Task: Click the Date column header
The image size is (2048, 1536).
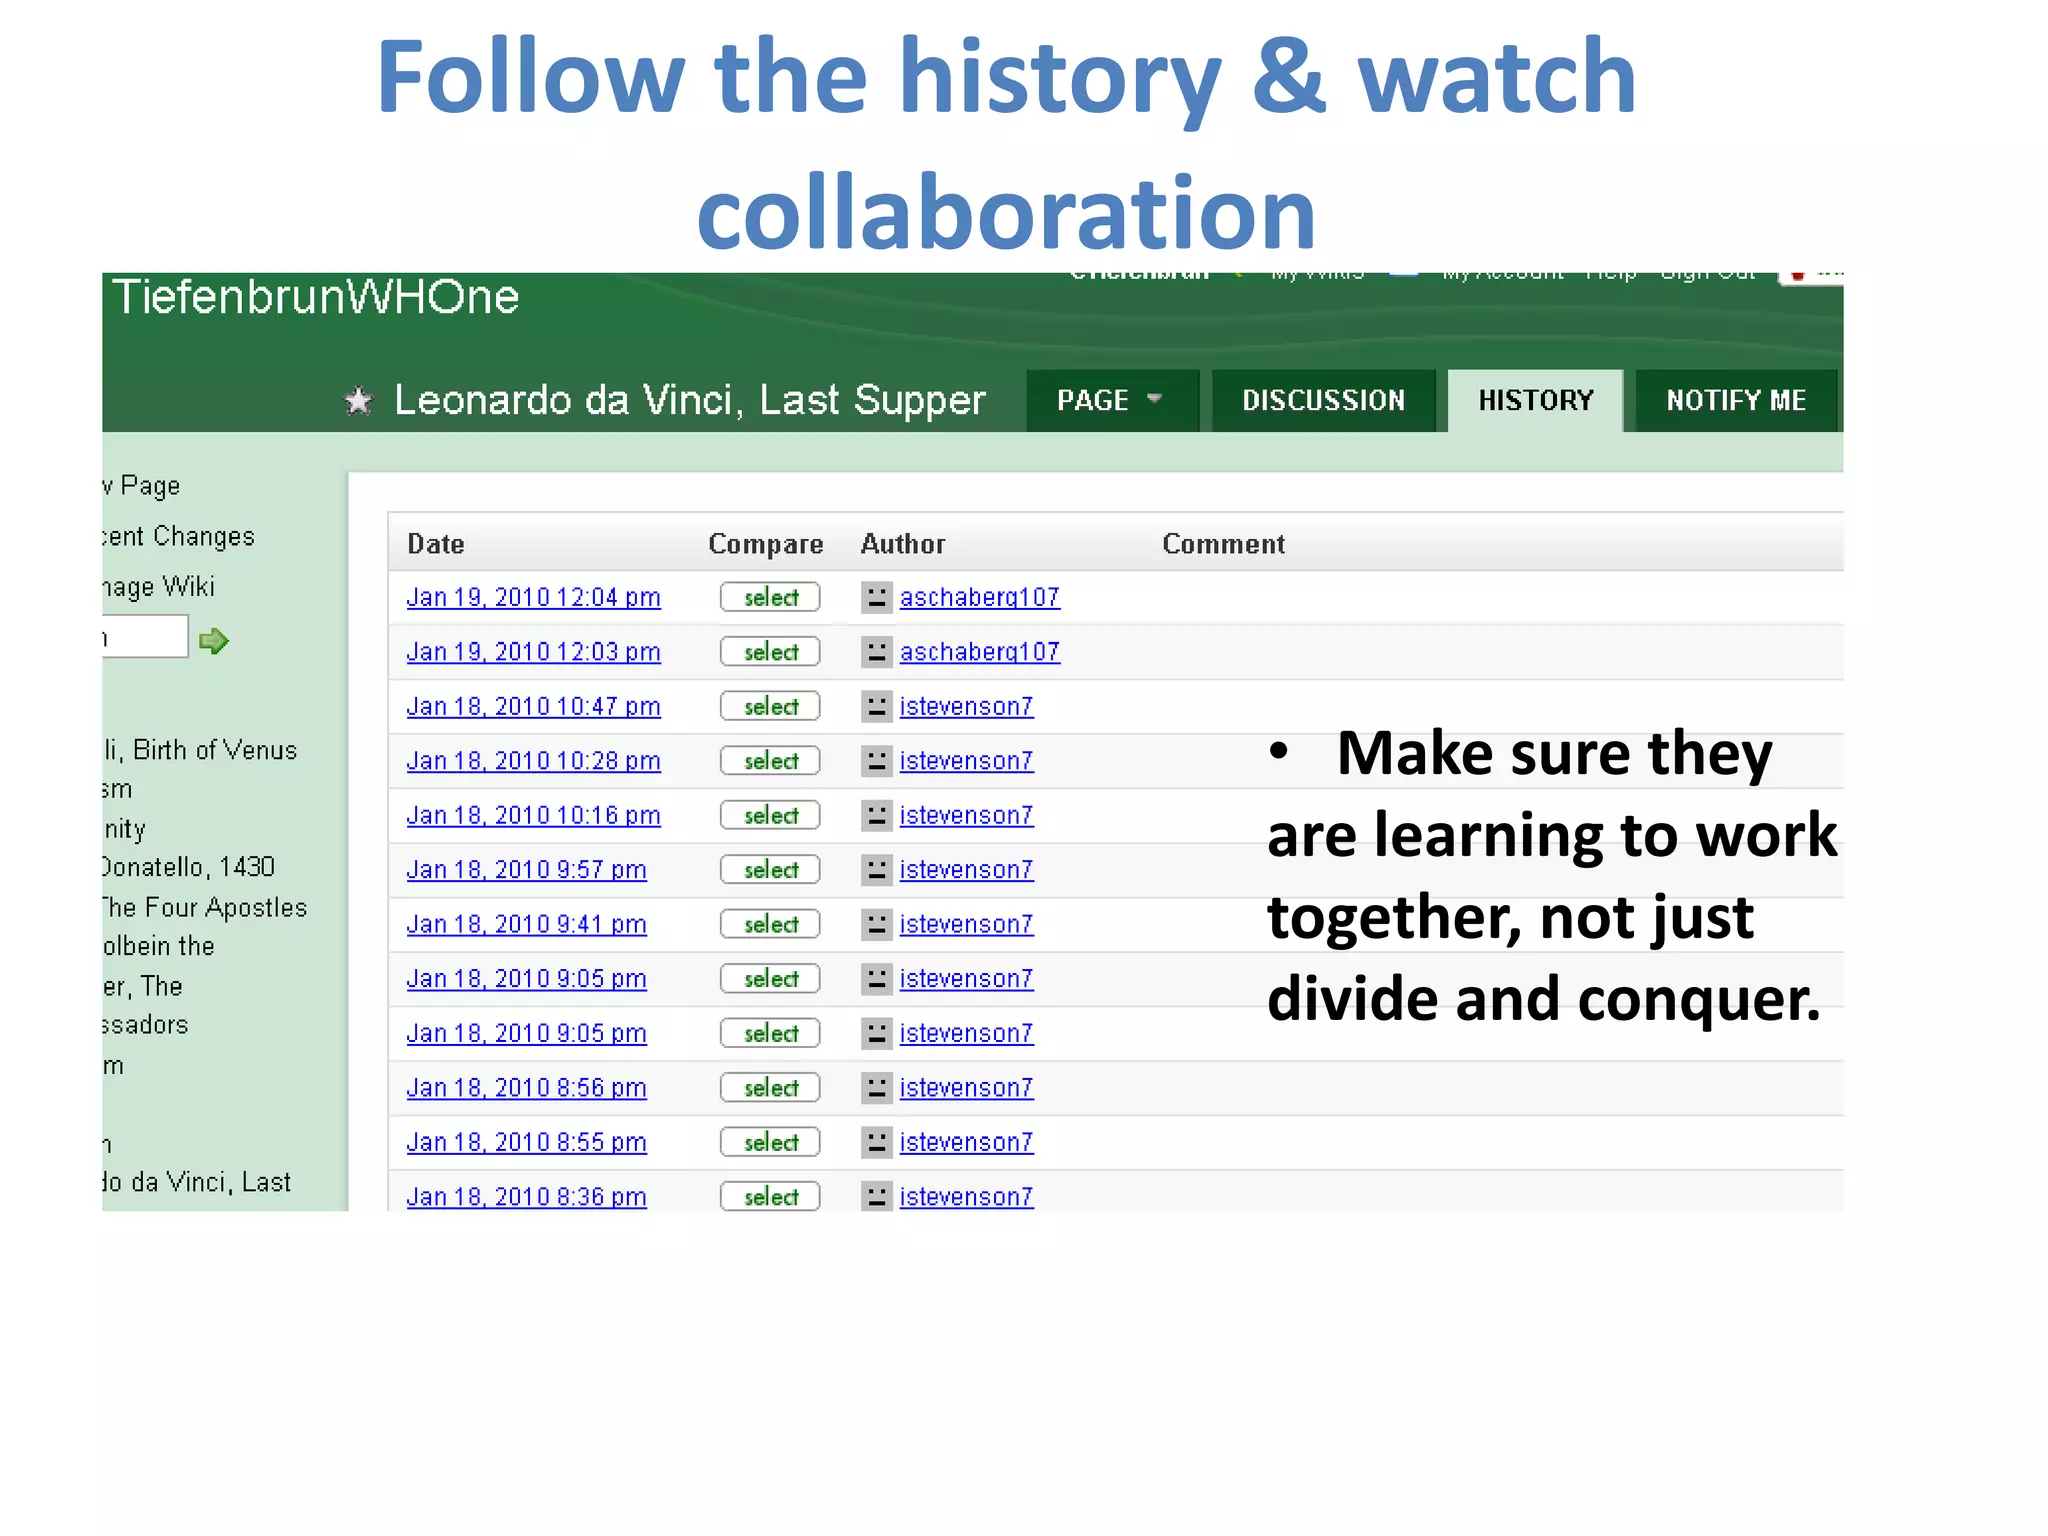Action: pyautogui.click(x=436, y=544)
